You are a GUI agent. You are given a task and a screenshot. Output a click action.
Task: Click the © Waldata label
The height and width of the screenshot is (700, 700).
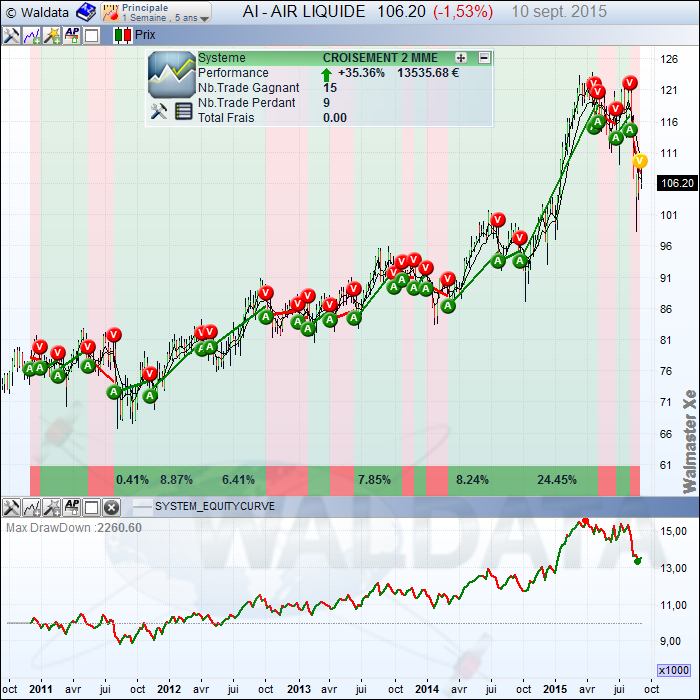(38, 12)
